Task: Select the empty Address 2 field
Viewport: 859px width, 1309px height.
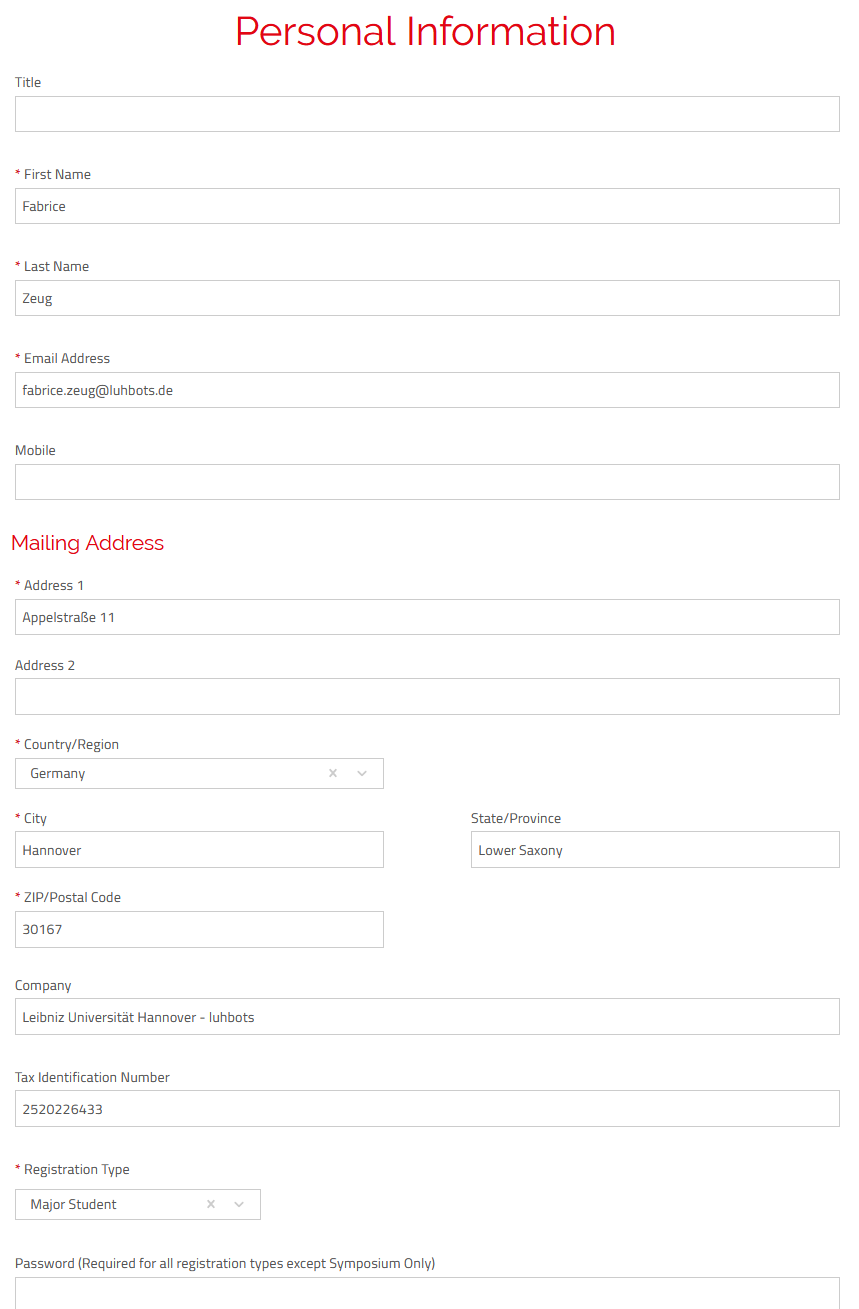Action: click(x=427, y=697)
